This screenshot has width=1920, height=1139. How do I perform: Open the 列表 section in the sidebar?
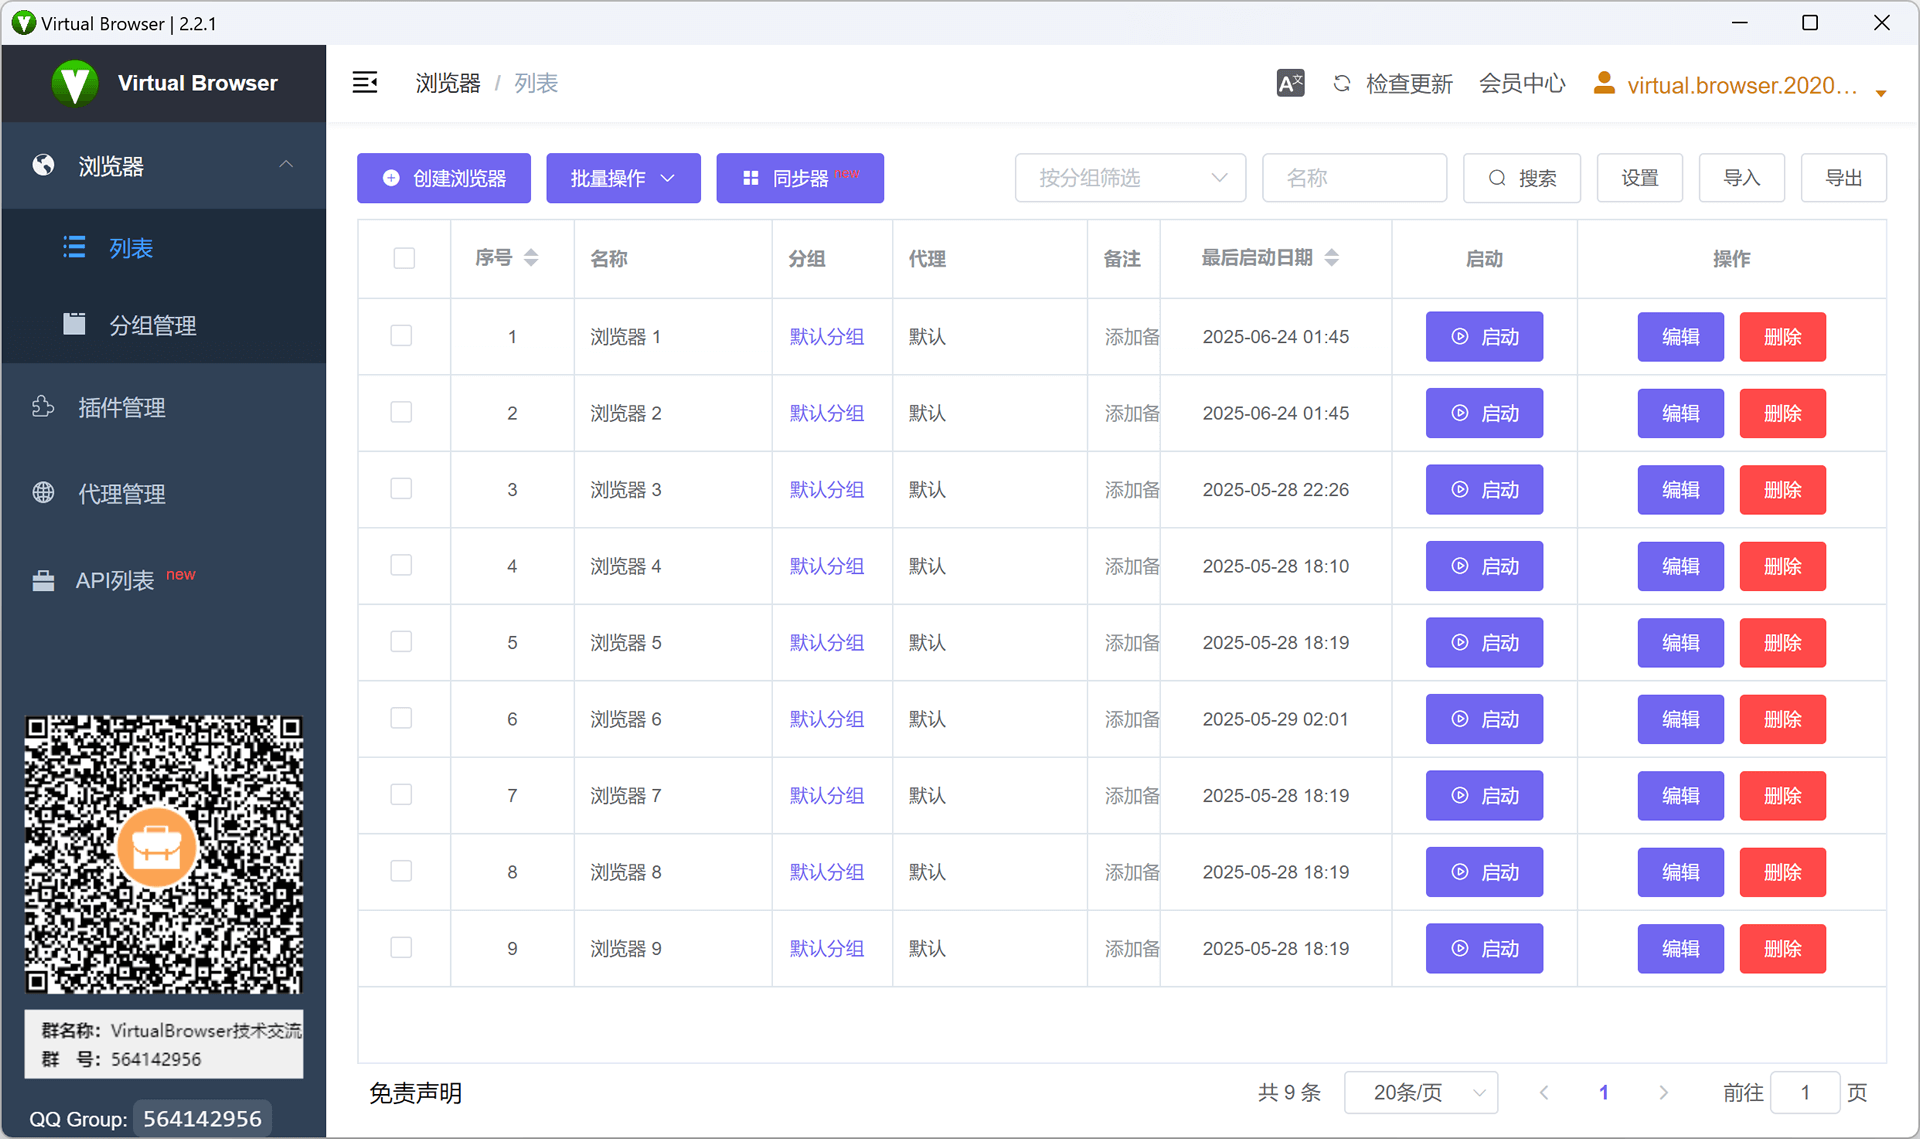pyautogui.click(x=130, y=248)
